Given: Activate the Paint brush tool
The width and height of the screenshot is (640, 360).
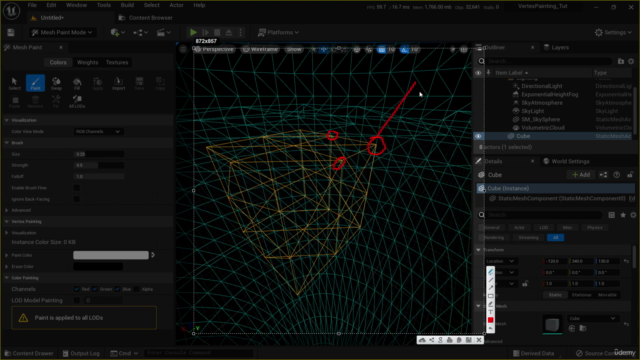Looking at the screenshot, I should (x=36, y=83).
